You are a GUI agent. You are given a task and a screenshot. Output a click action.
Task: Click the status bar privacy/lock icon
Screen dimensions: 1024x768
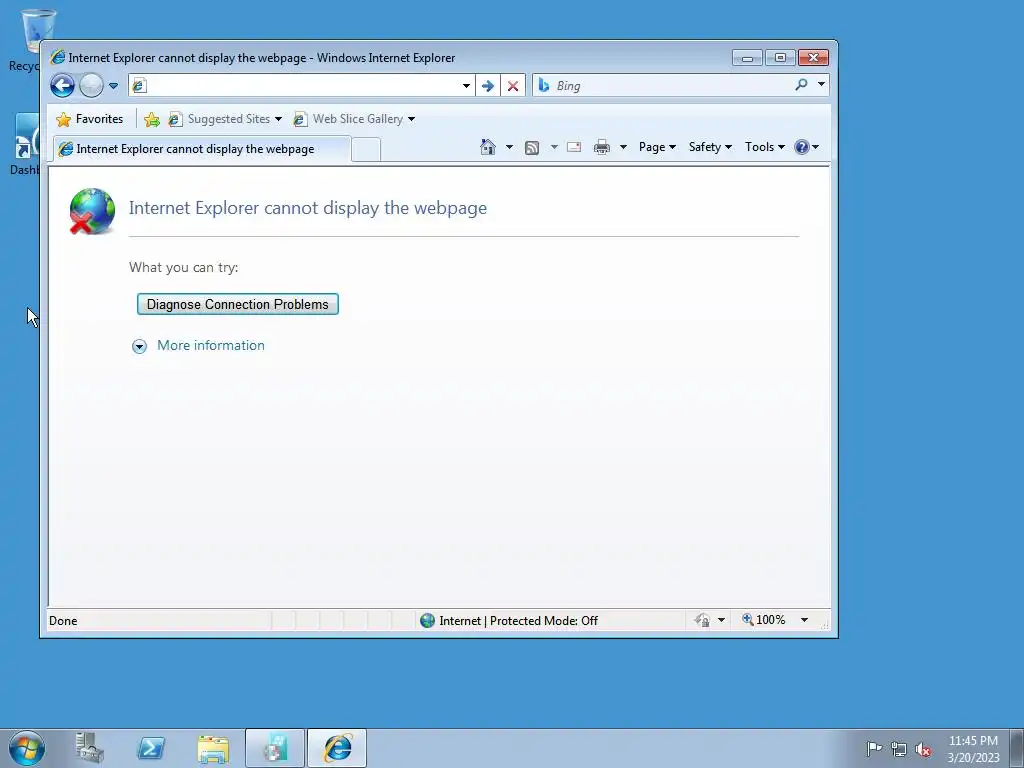(x=702, y=620)
